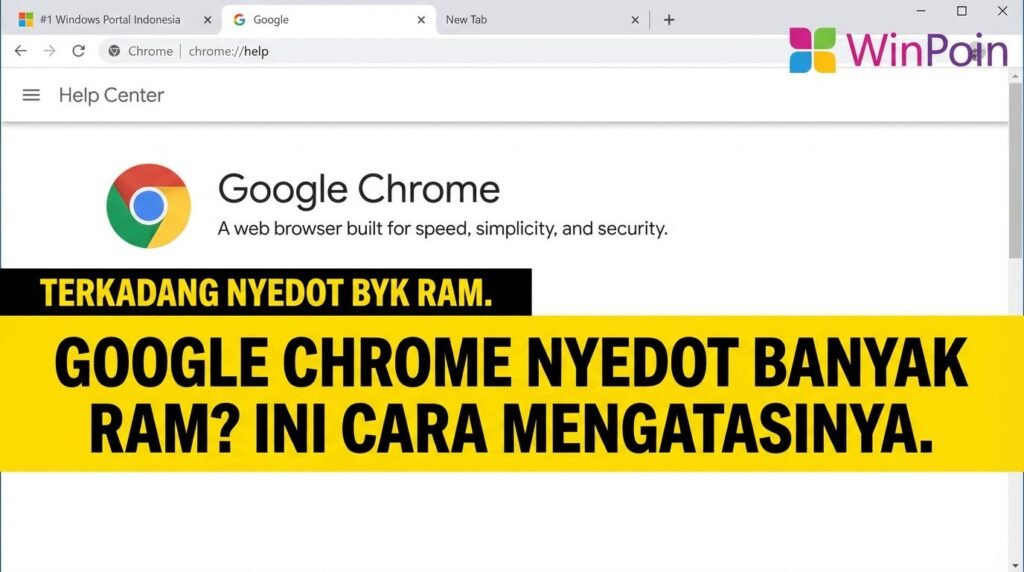Close the Google tab
This screenshot has height=572, width=1024.
coord(421,20)
